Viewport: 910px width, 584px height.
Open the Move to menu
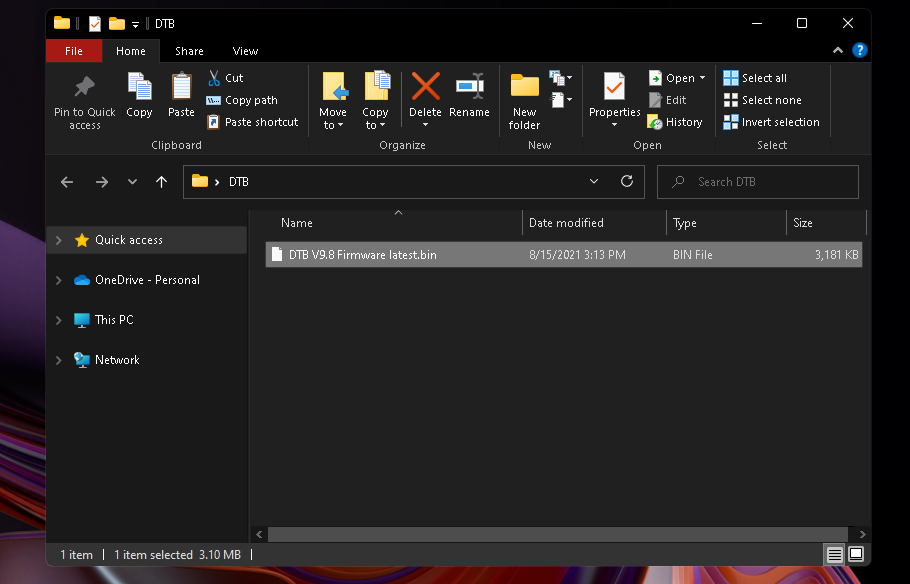point(333,102)
